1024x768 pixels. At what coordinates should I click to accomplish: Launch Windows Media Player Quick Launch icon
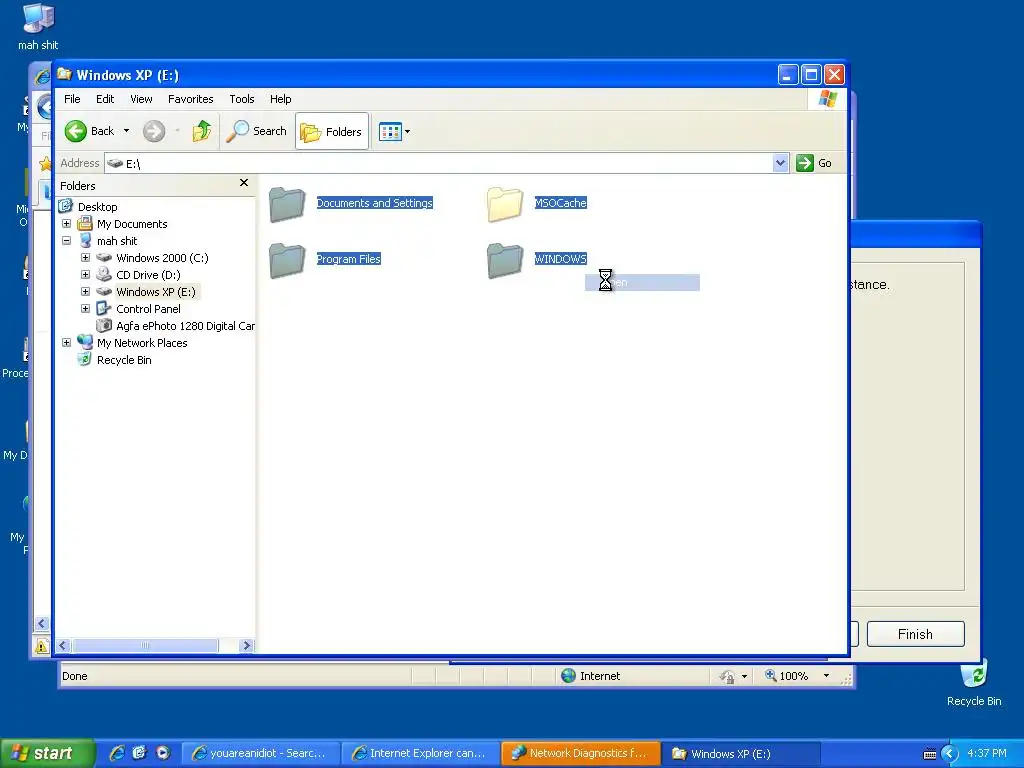click(x=162, y=753)
